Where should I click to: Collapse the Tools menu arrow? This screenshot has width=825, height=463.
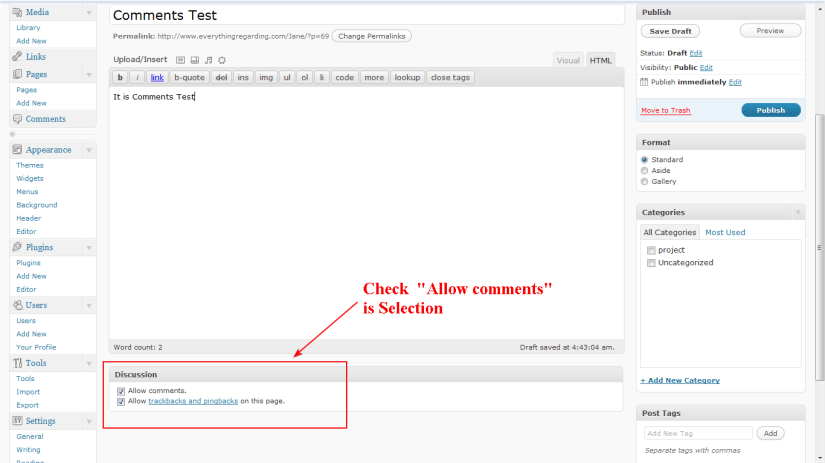[89, 364]
